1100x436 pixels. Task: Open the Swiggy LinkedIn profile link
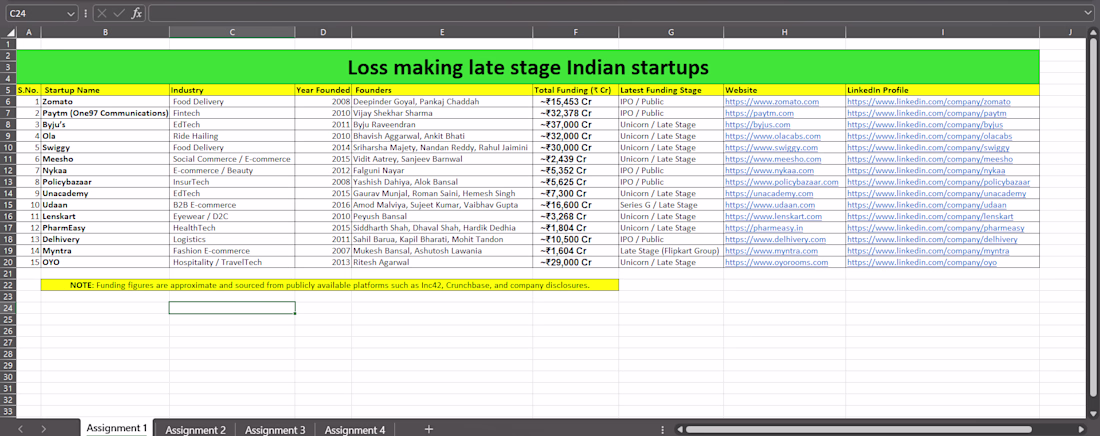coord(928,147)
